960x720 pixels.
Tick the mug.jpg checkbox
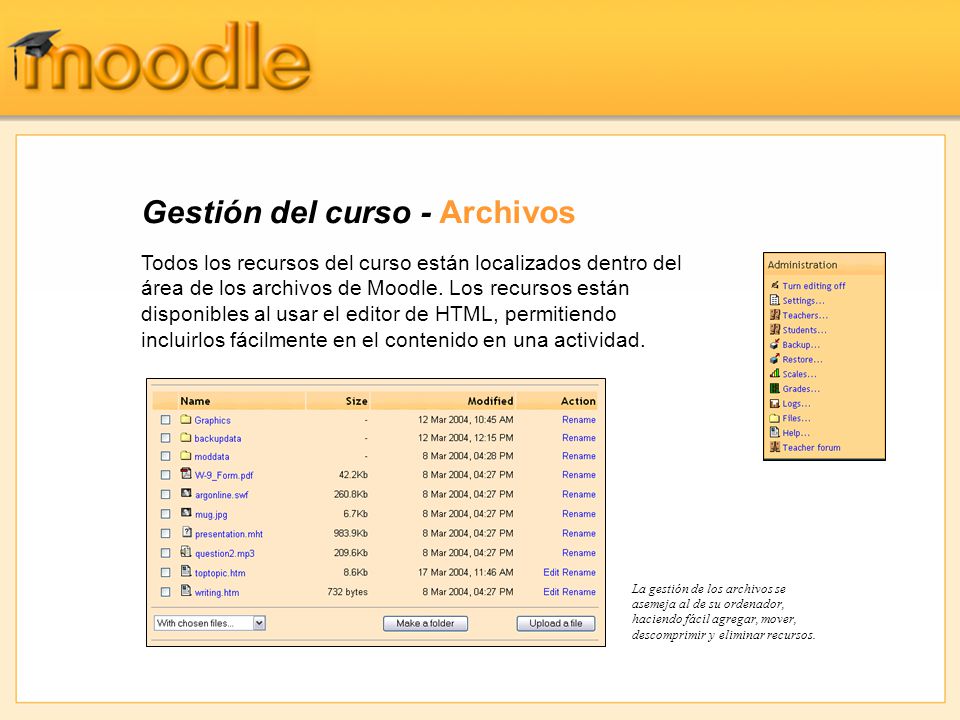click(165, 514)
